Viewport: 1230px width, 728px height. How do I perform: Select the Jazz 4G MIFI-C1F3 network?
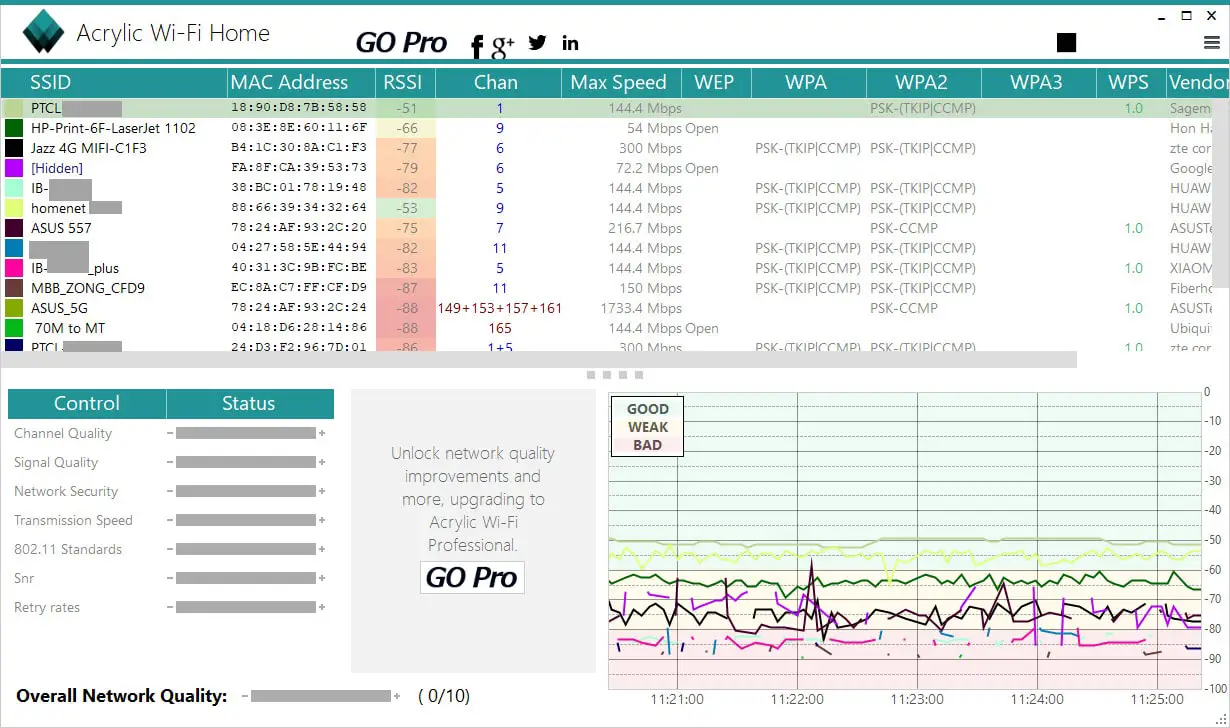coord(89,148)
